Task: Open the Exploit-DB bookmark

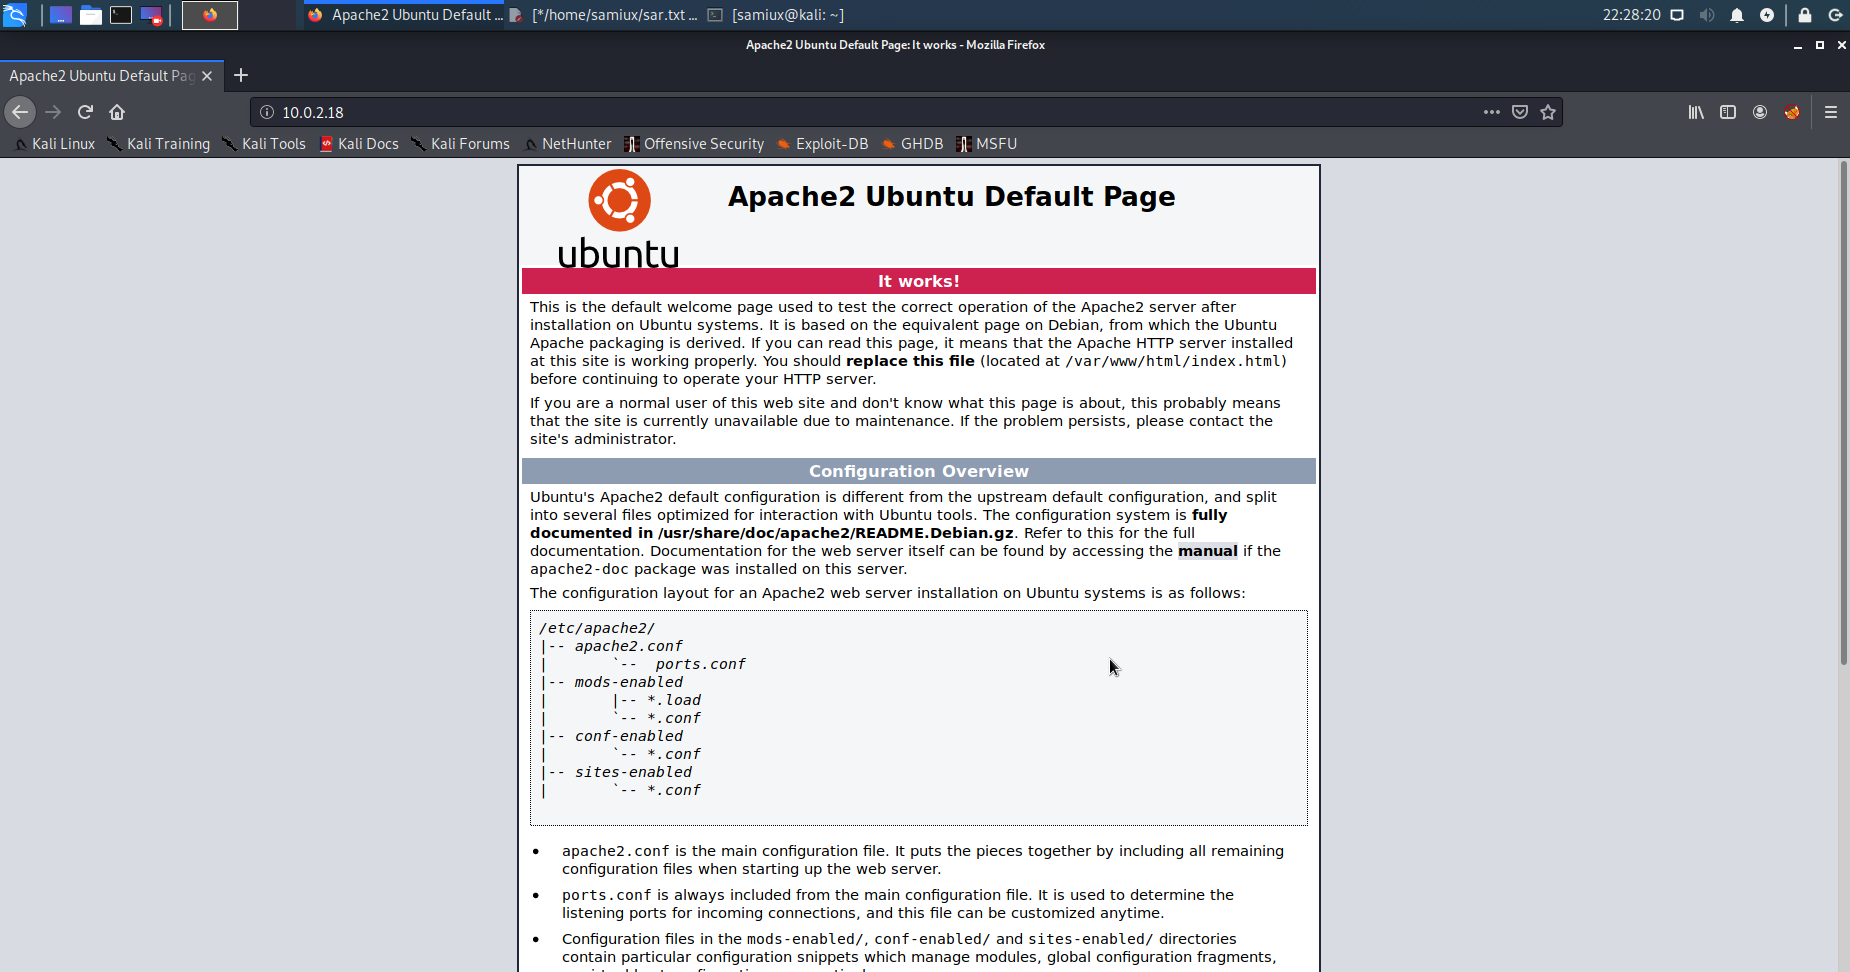Action: click(823, 144)
